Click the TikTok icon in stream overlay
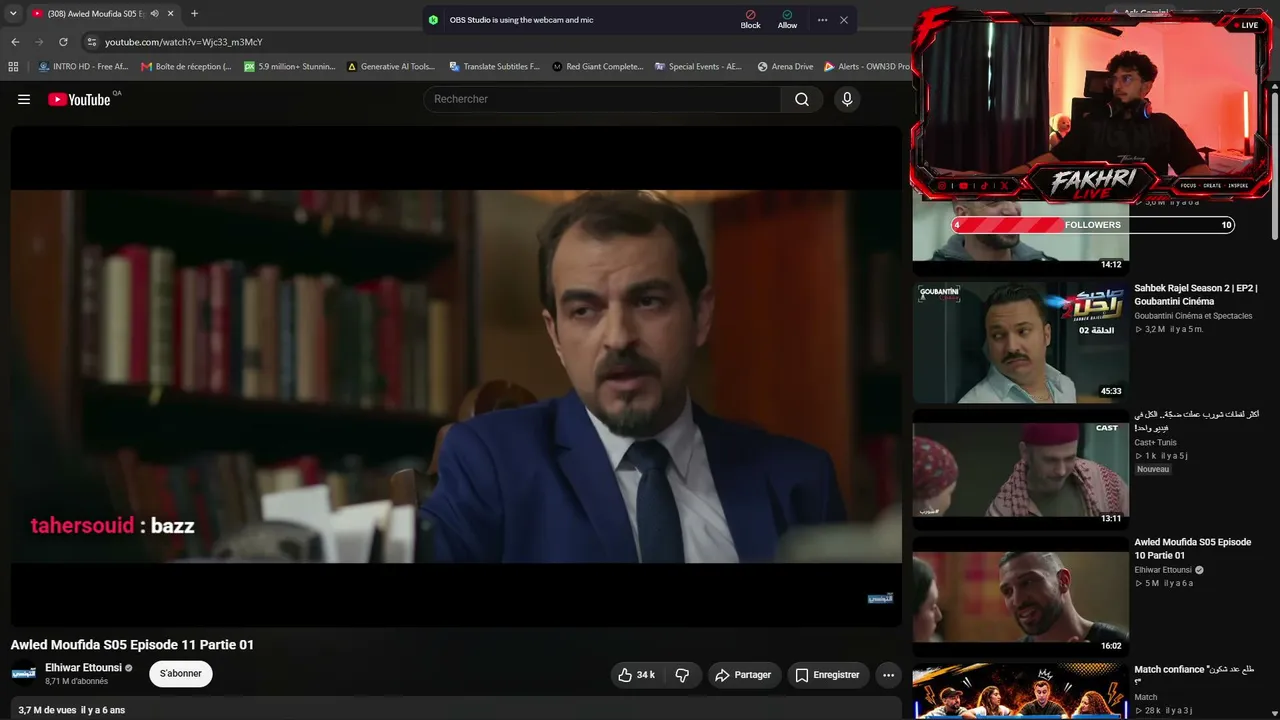The height and width of the screenshot is (720, 1280). (x=984, y=185)
